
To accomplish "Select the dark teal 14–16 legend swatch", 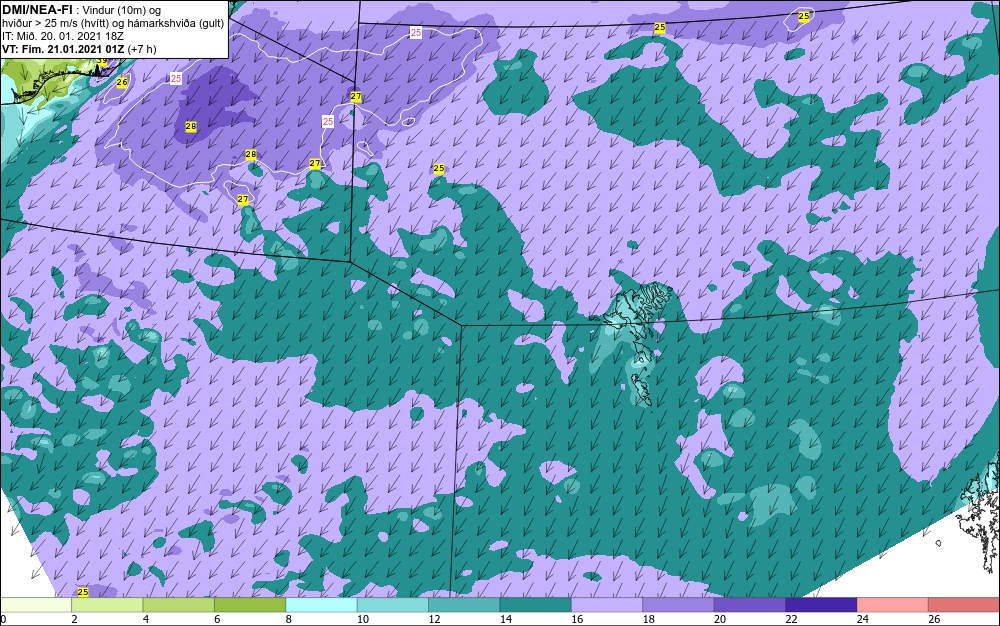I will click(536, 605).
